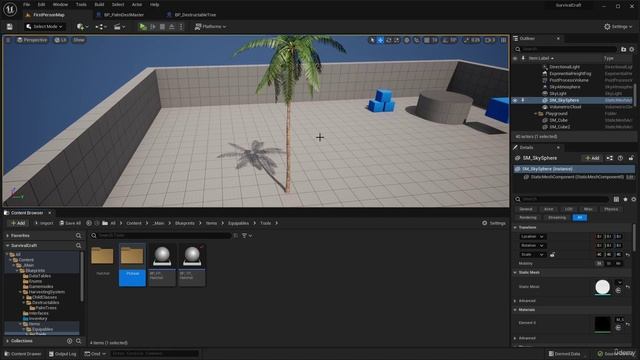This screenshot has height=360, width=640.
Task: Click the Stop simulation button
Action: click(162, 27)
